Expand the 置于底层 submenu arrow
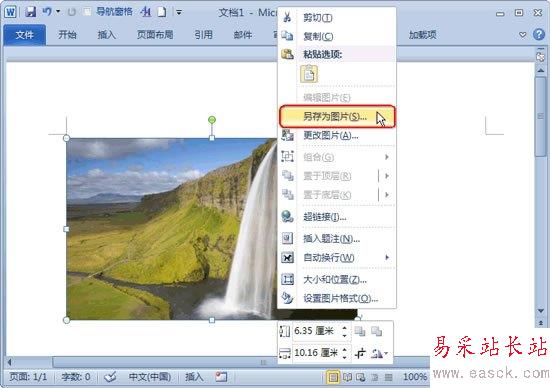The image size is (550, 388). point(387,195)
